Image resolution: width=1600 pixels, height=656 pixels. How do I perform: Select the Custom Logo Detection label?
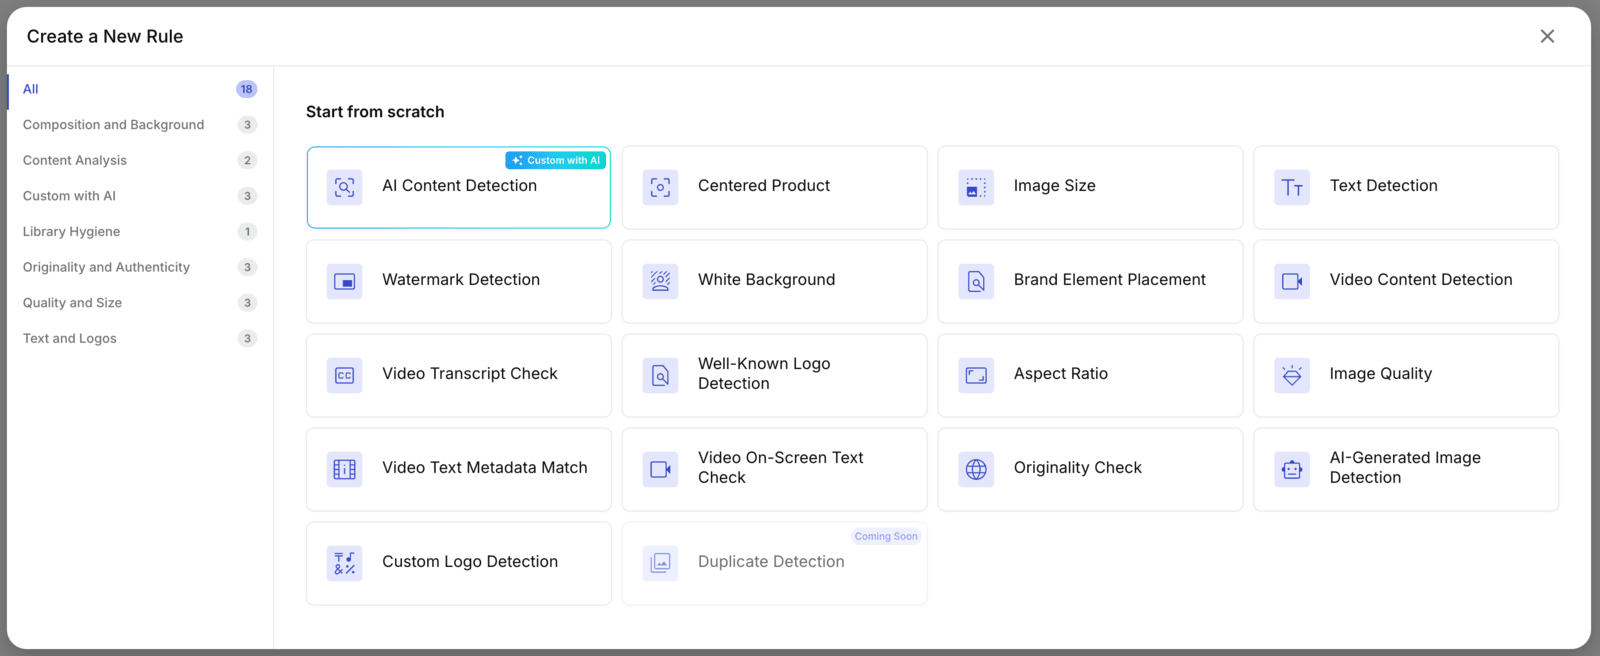470,562
